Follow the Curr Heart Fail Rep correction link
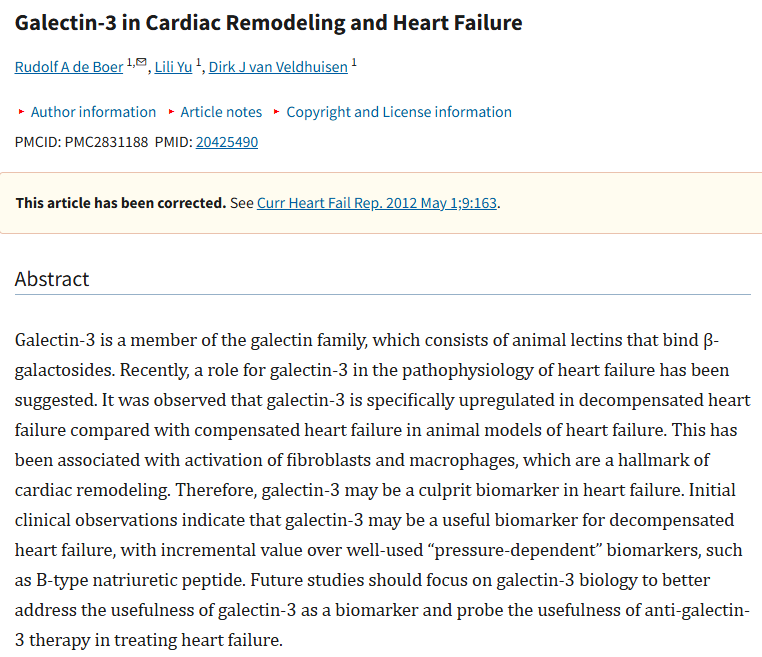 377,203
